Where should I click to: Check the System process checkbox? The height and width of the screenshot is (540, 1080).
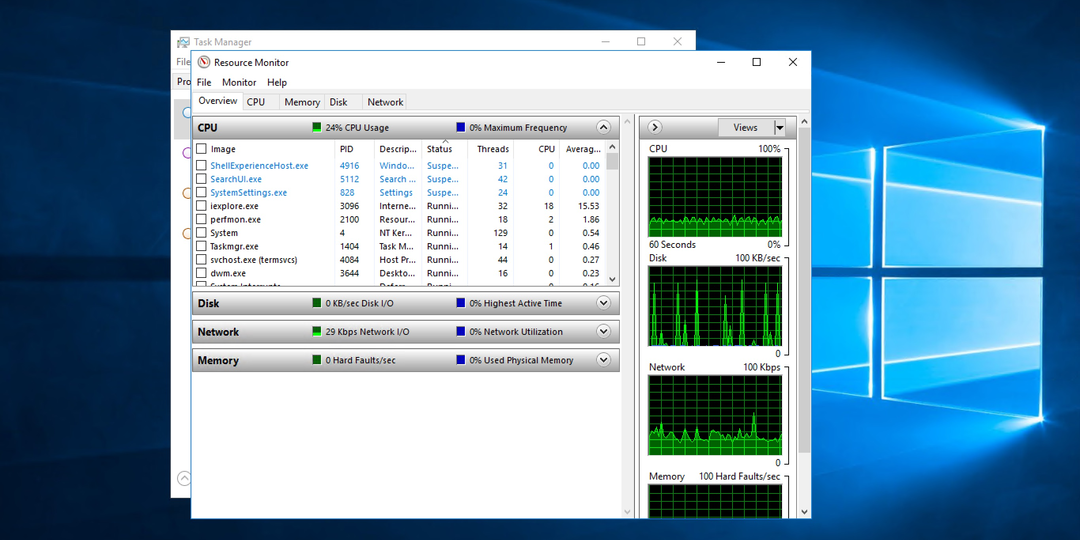(x=201, y=233)
